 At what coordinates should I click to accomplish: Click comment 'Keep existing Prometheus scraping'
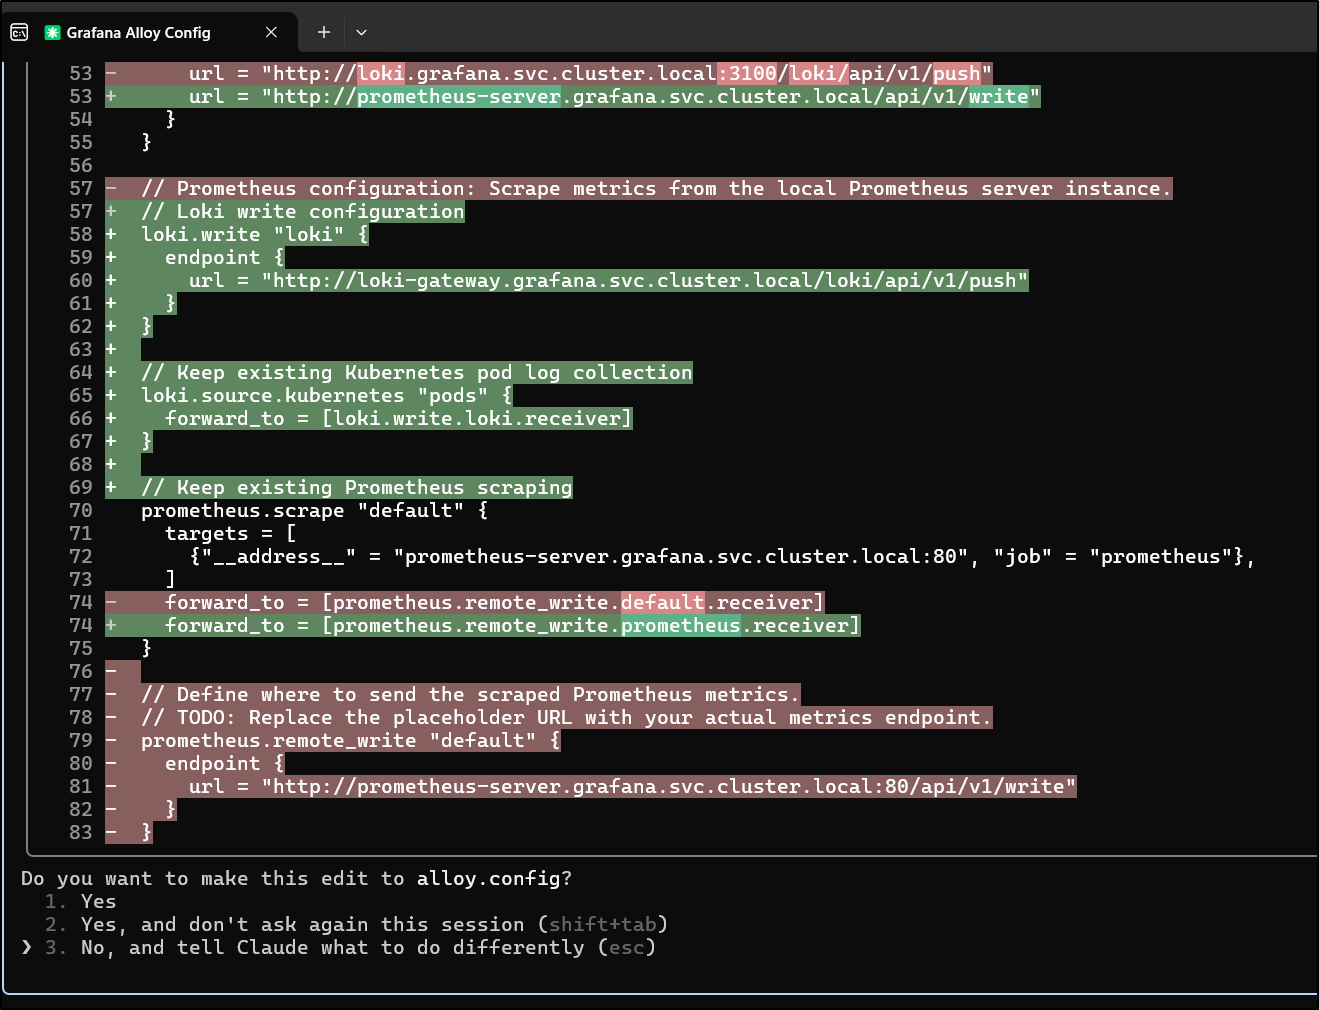(x=339, y=487)
